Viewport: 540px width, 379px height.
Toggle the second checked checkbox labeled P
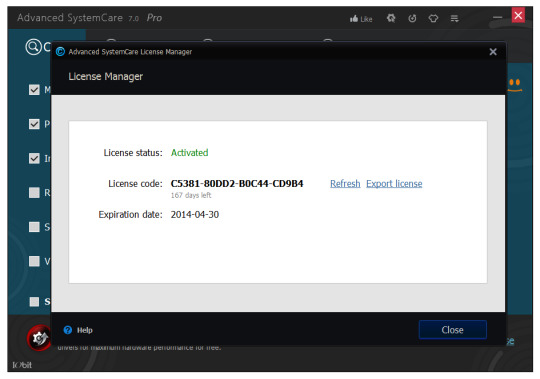[x=34, y=124]
